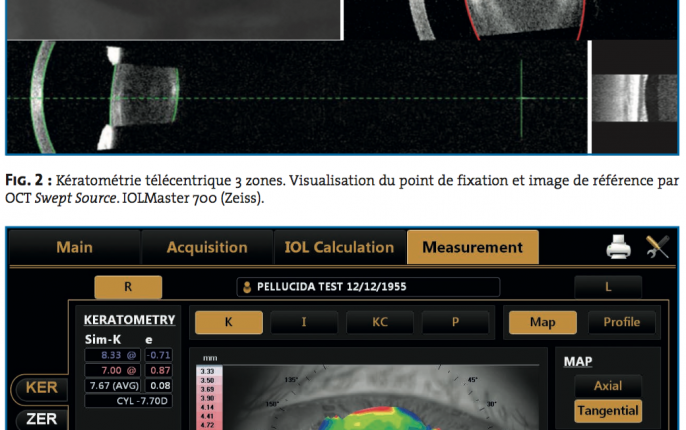The height and width of the screenshot is (430, 686).
Task: Open the IOL Calculation tab
Action: tap(339, 247)
